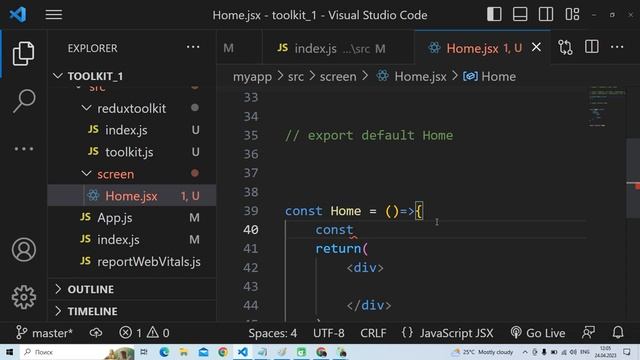Image resolution: width=640 pixels, height=360 pixels.
Task: Start the Go Live server
Action: pyautogui.click(x=538, y=333)
